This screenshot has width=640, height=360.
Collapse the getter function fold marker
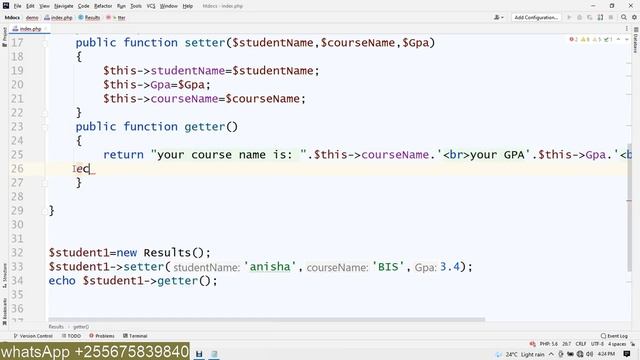click(45, 127)
